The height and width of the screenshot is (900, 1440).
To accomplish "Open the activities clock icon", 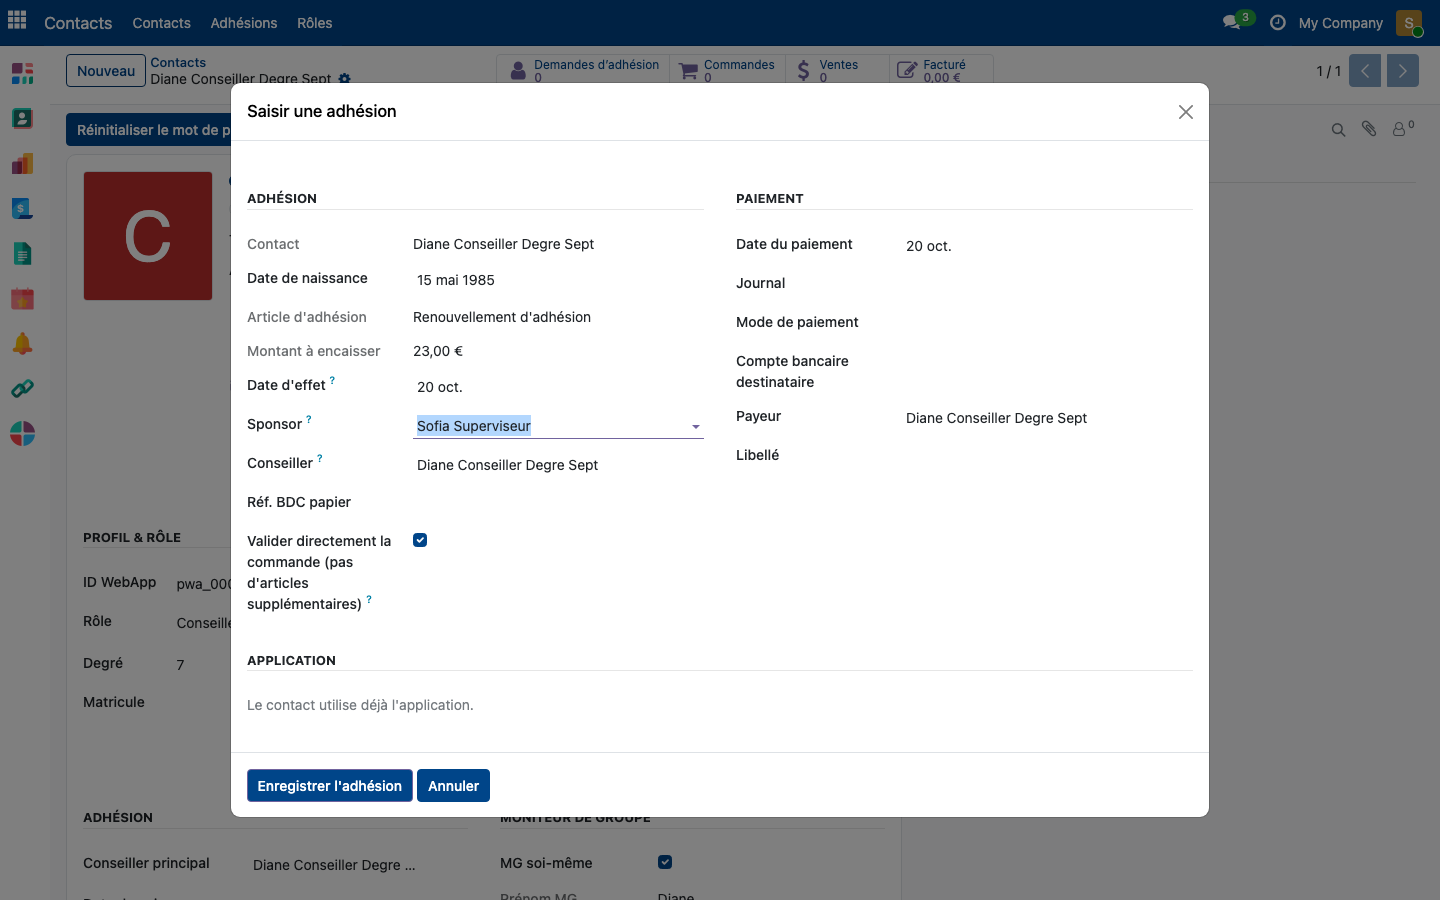I will pos(1277,22).
